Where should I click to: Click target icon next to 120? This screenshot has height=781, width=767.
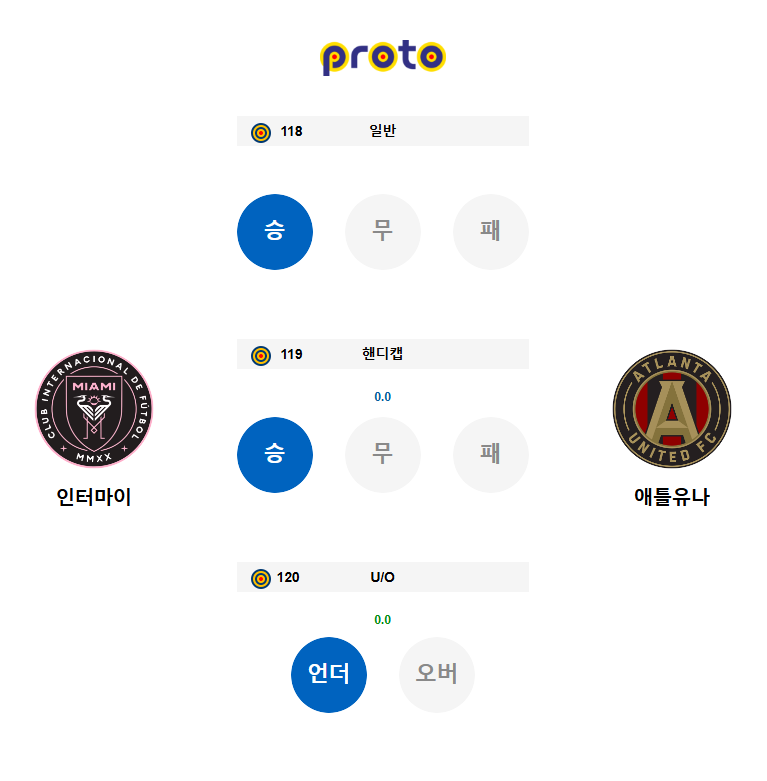point(261,579)
